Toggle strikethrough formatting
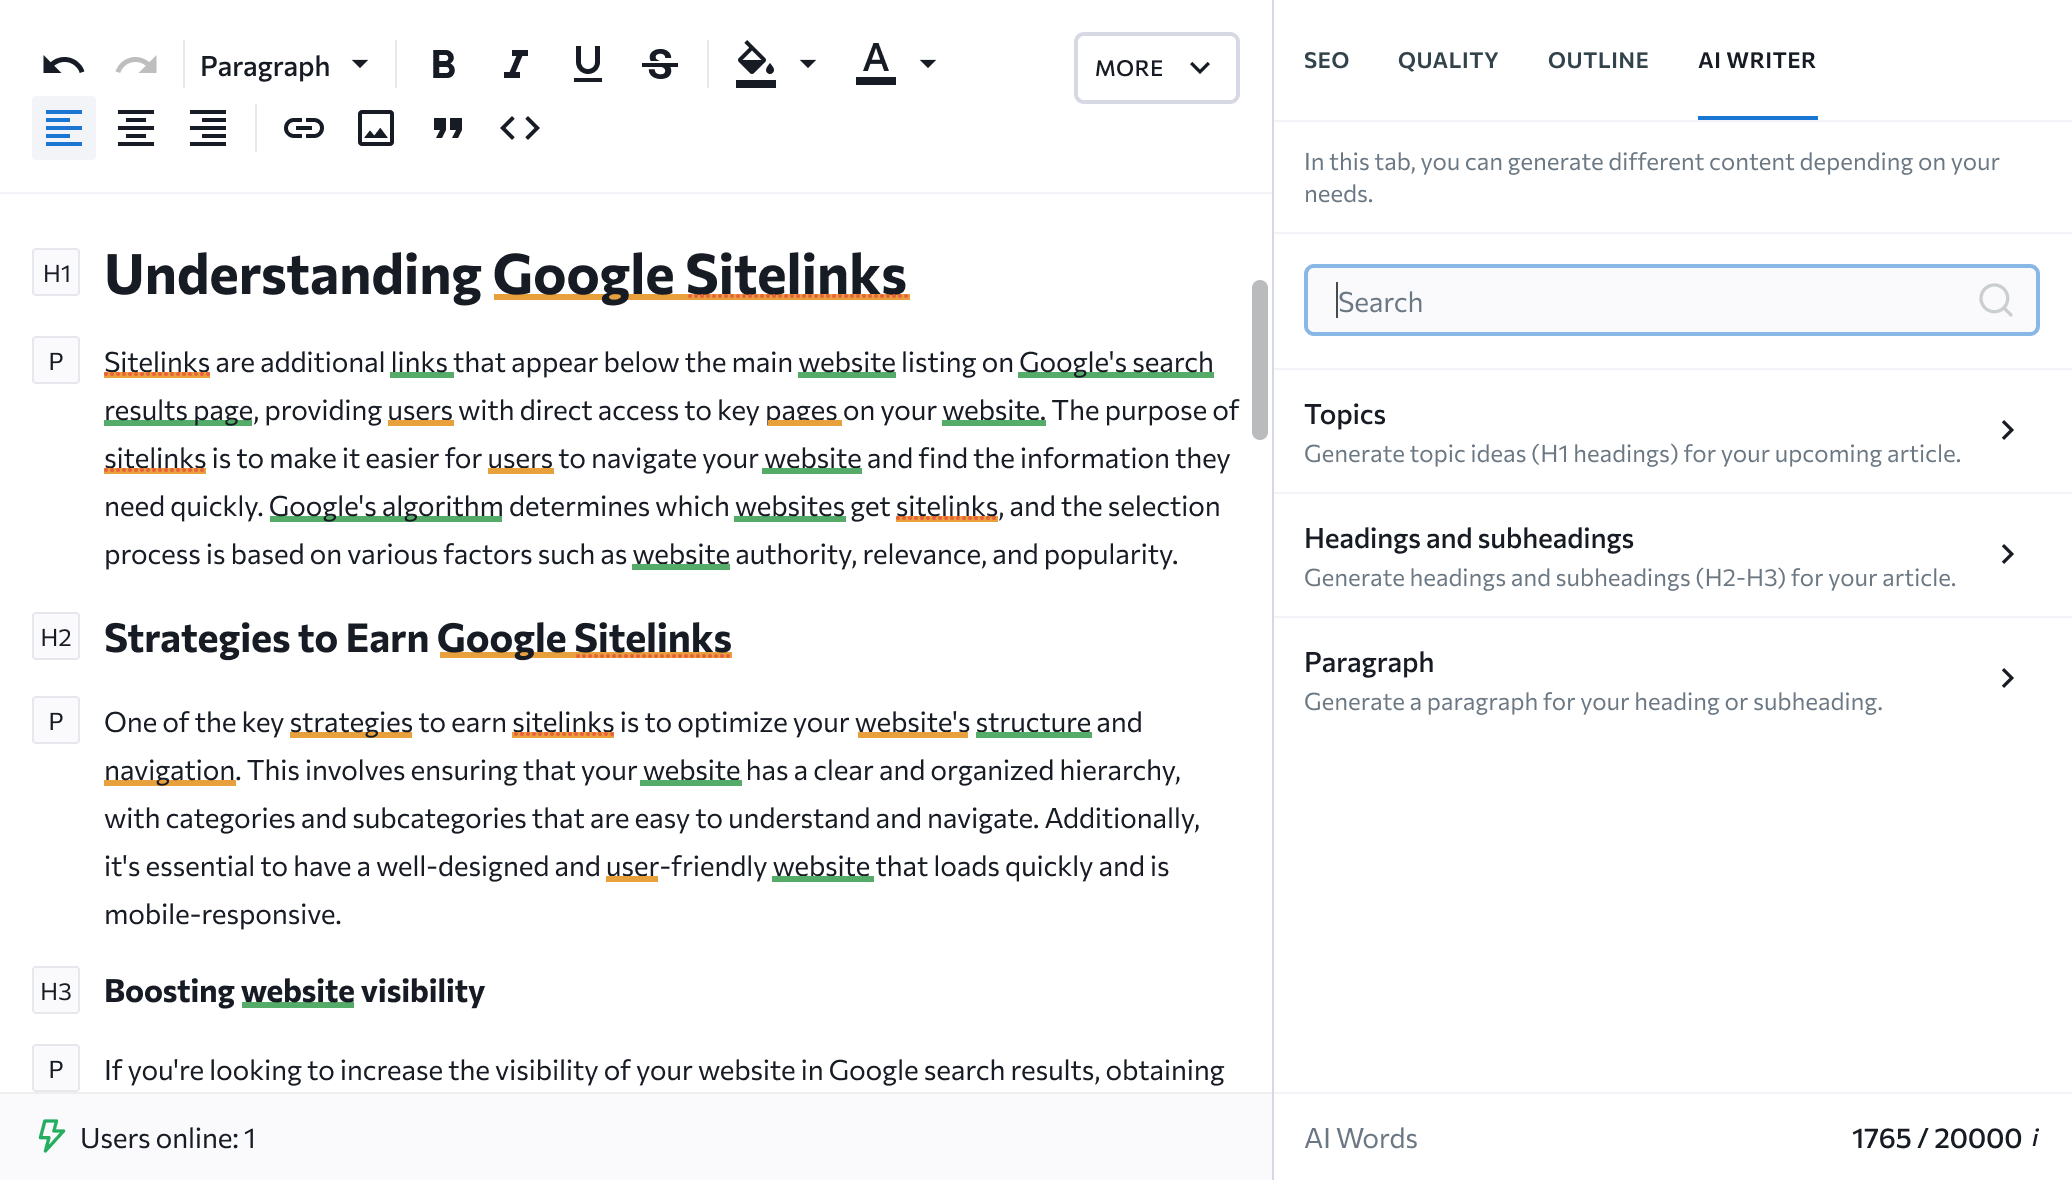The width and height of the screenshot is (2072, 1180). 659,64
